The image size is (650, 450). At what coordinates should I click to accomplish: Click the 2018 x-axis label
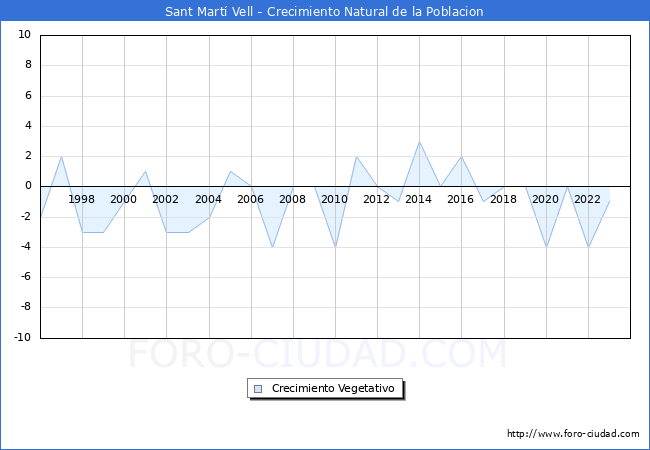click(x=503, y=199)
